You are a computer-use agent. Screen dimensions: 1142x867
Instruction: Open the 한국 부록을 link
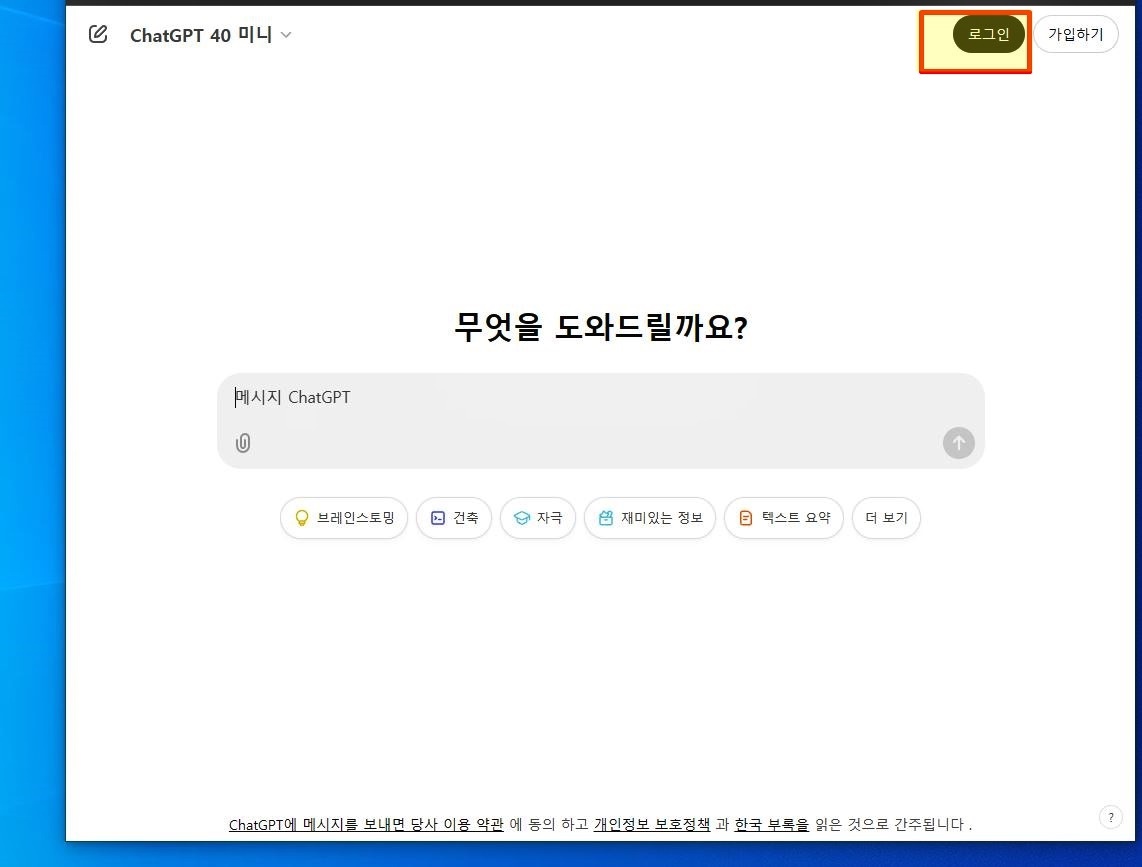771,825
